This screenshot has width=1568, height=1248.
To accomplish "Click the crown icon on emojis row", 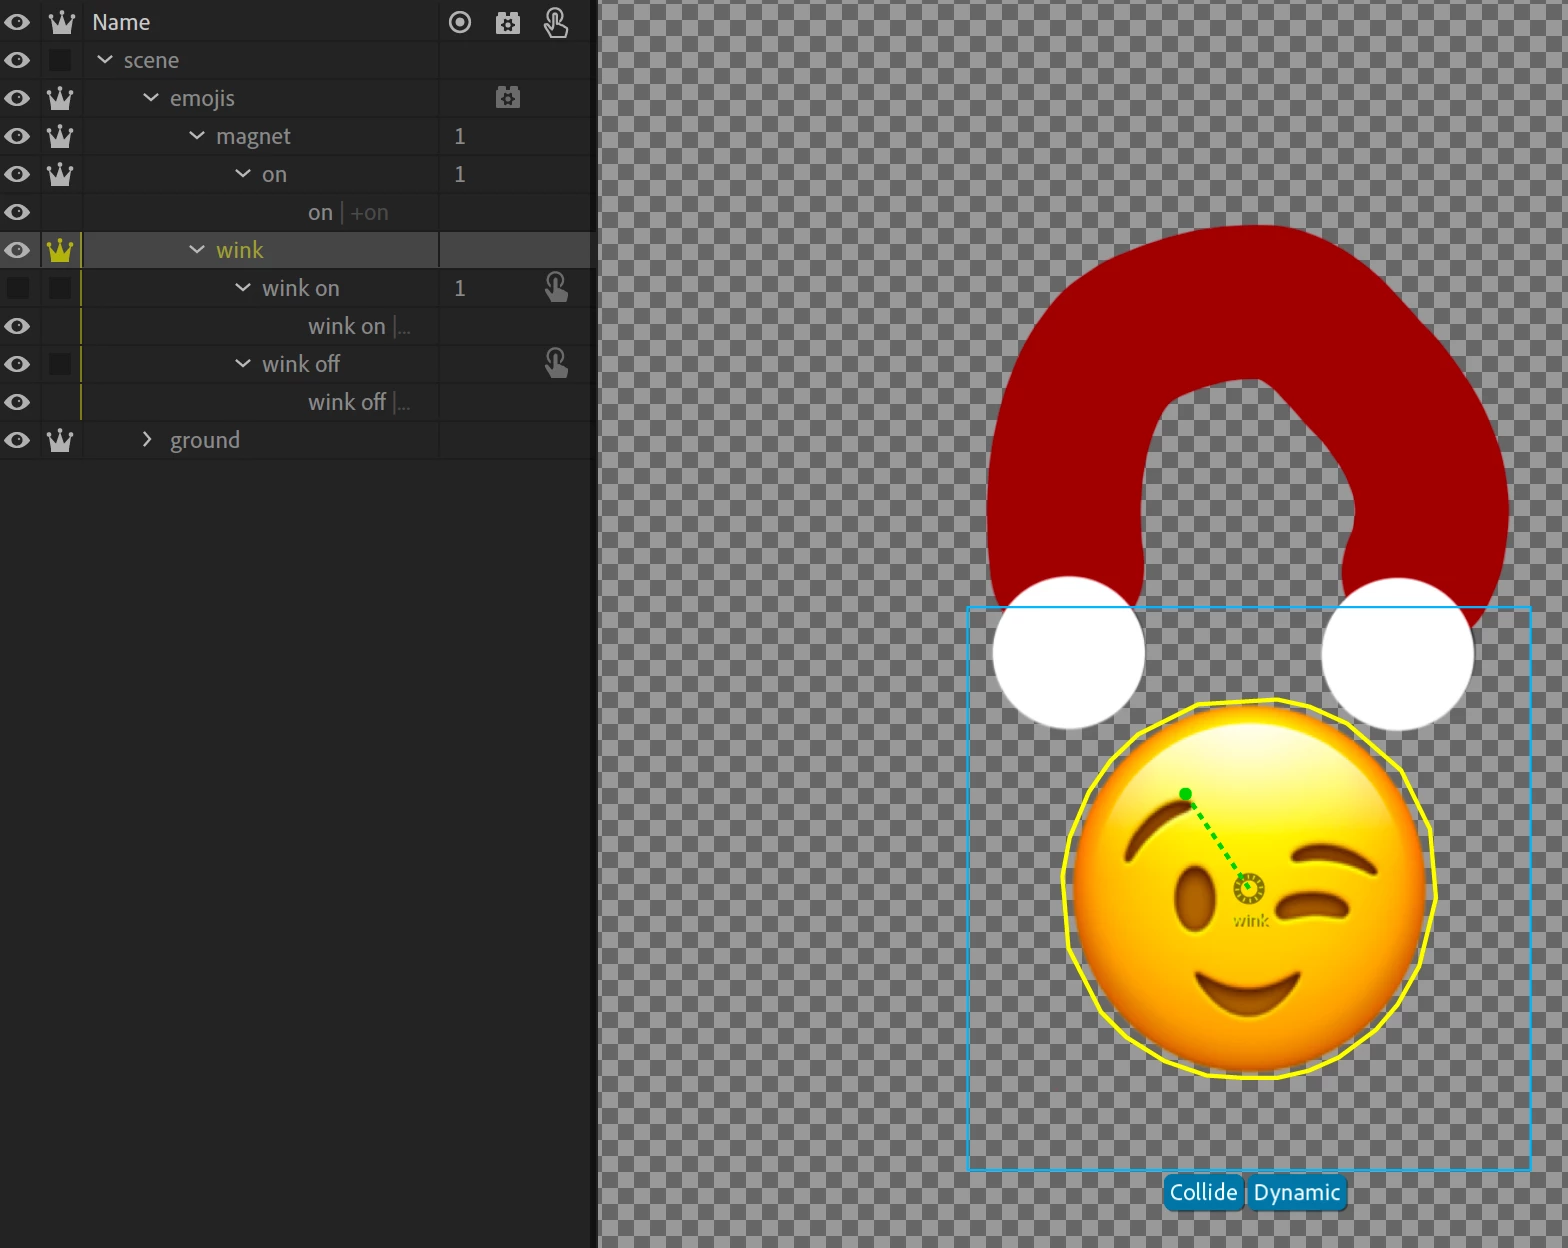I will click(61, 98).
